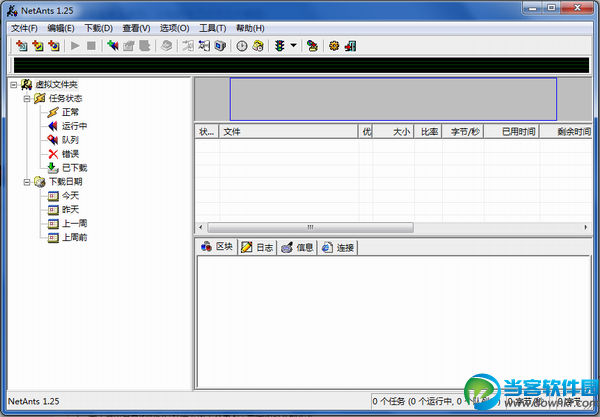This screenshot has height=417, width=600.
Task: Collapse the 下载日期 tree branch
Action: pyautogui.click(x=27, y=182)
